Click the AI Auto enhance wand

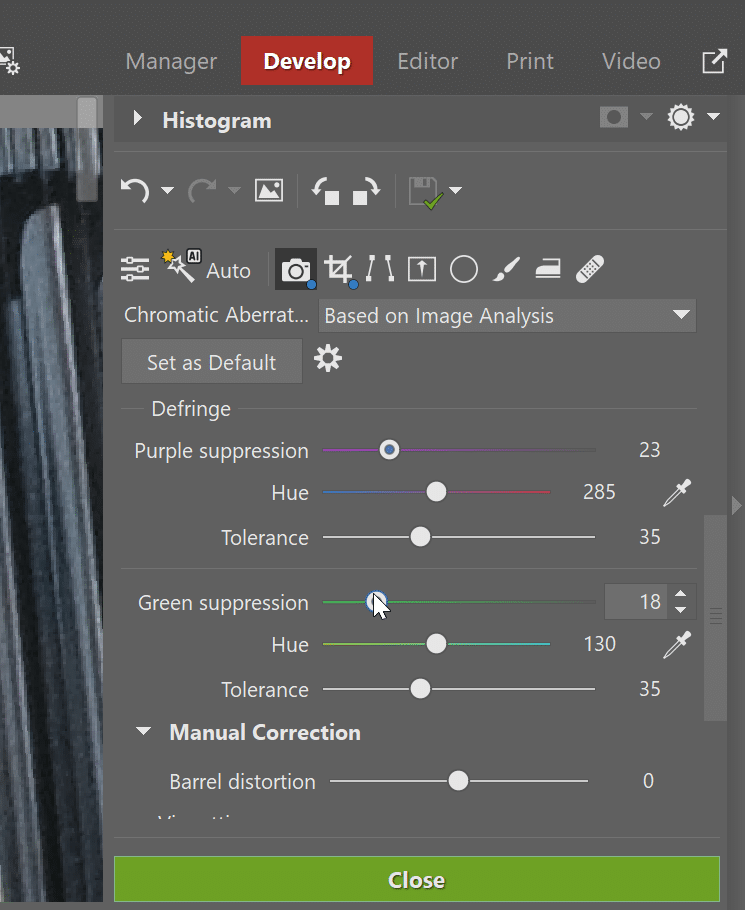[x=180, y=268]
